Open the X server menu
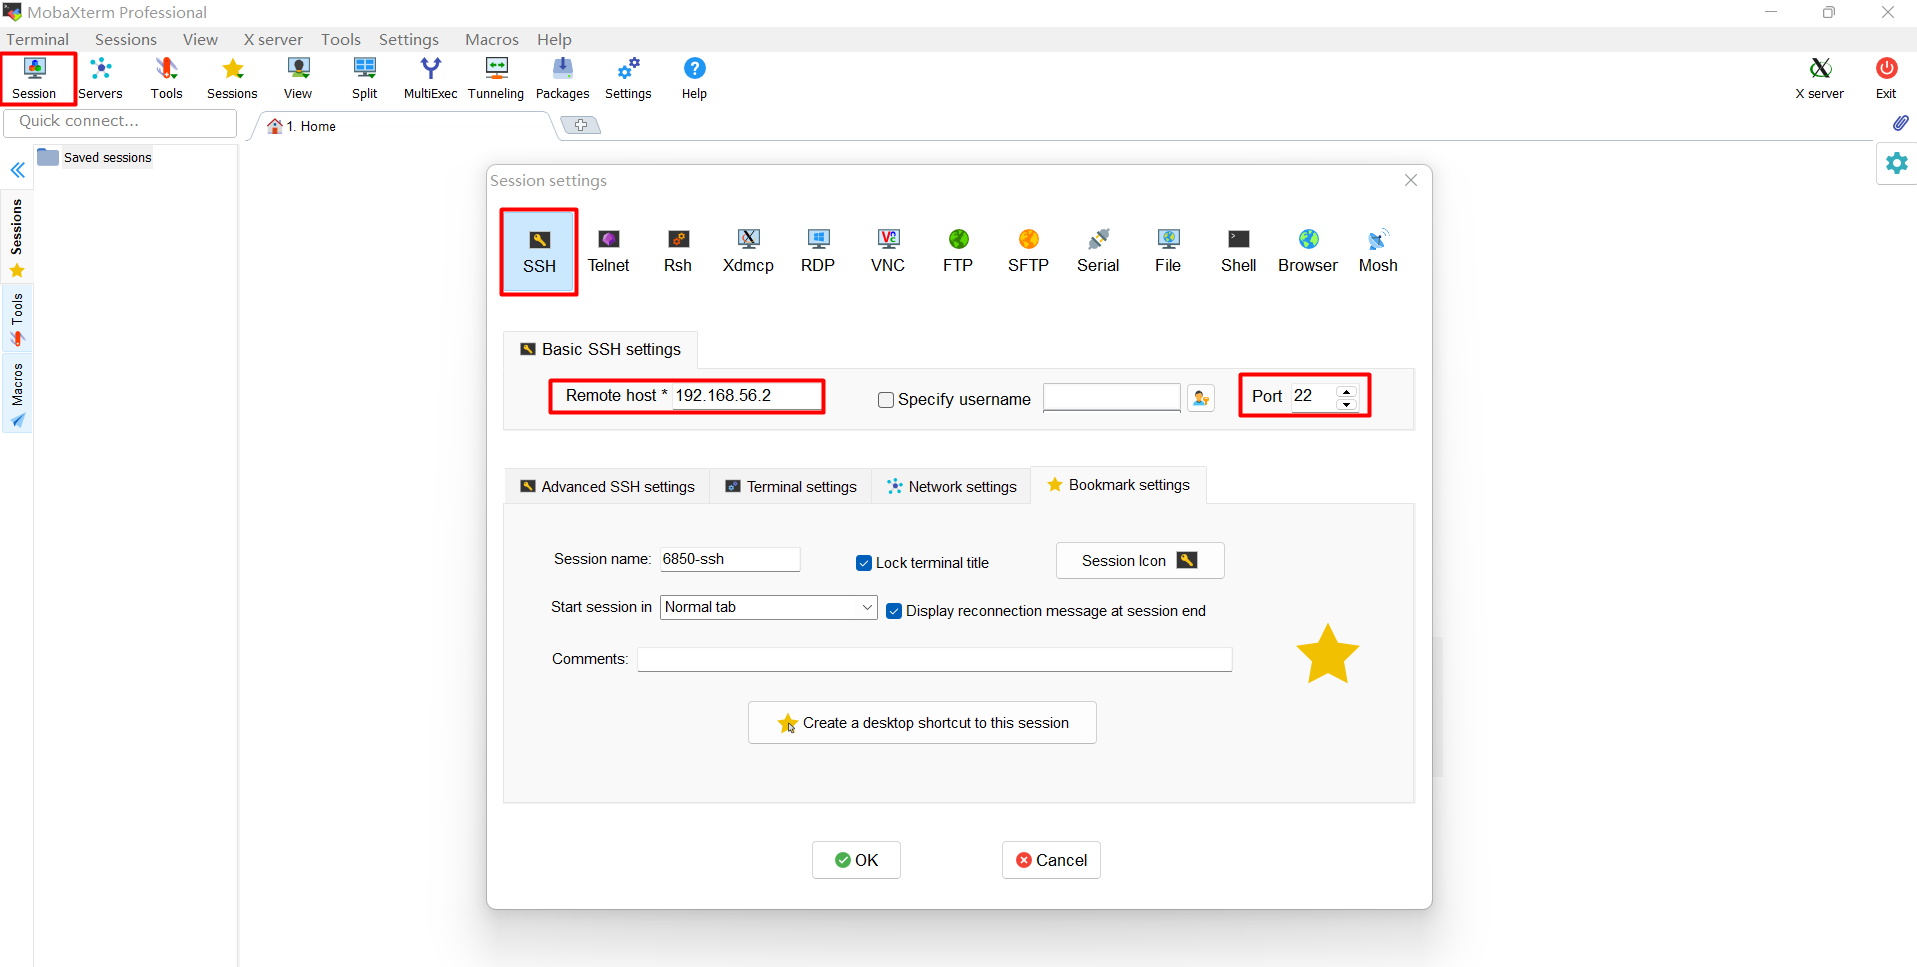This screenshot has width=1917, height=967. (x=273, y=40)
